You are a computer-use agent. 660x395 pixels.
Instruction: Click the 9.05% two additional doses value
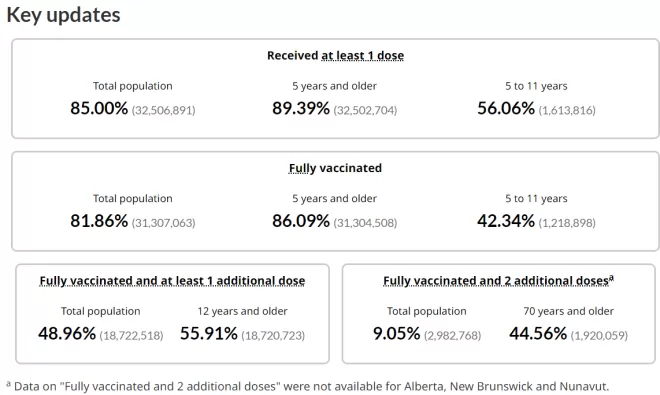[x=397, y=334]
